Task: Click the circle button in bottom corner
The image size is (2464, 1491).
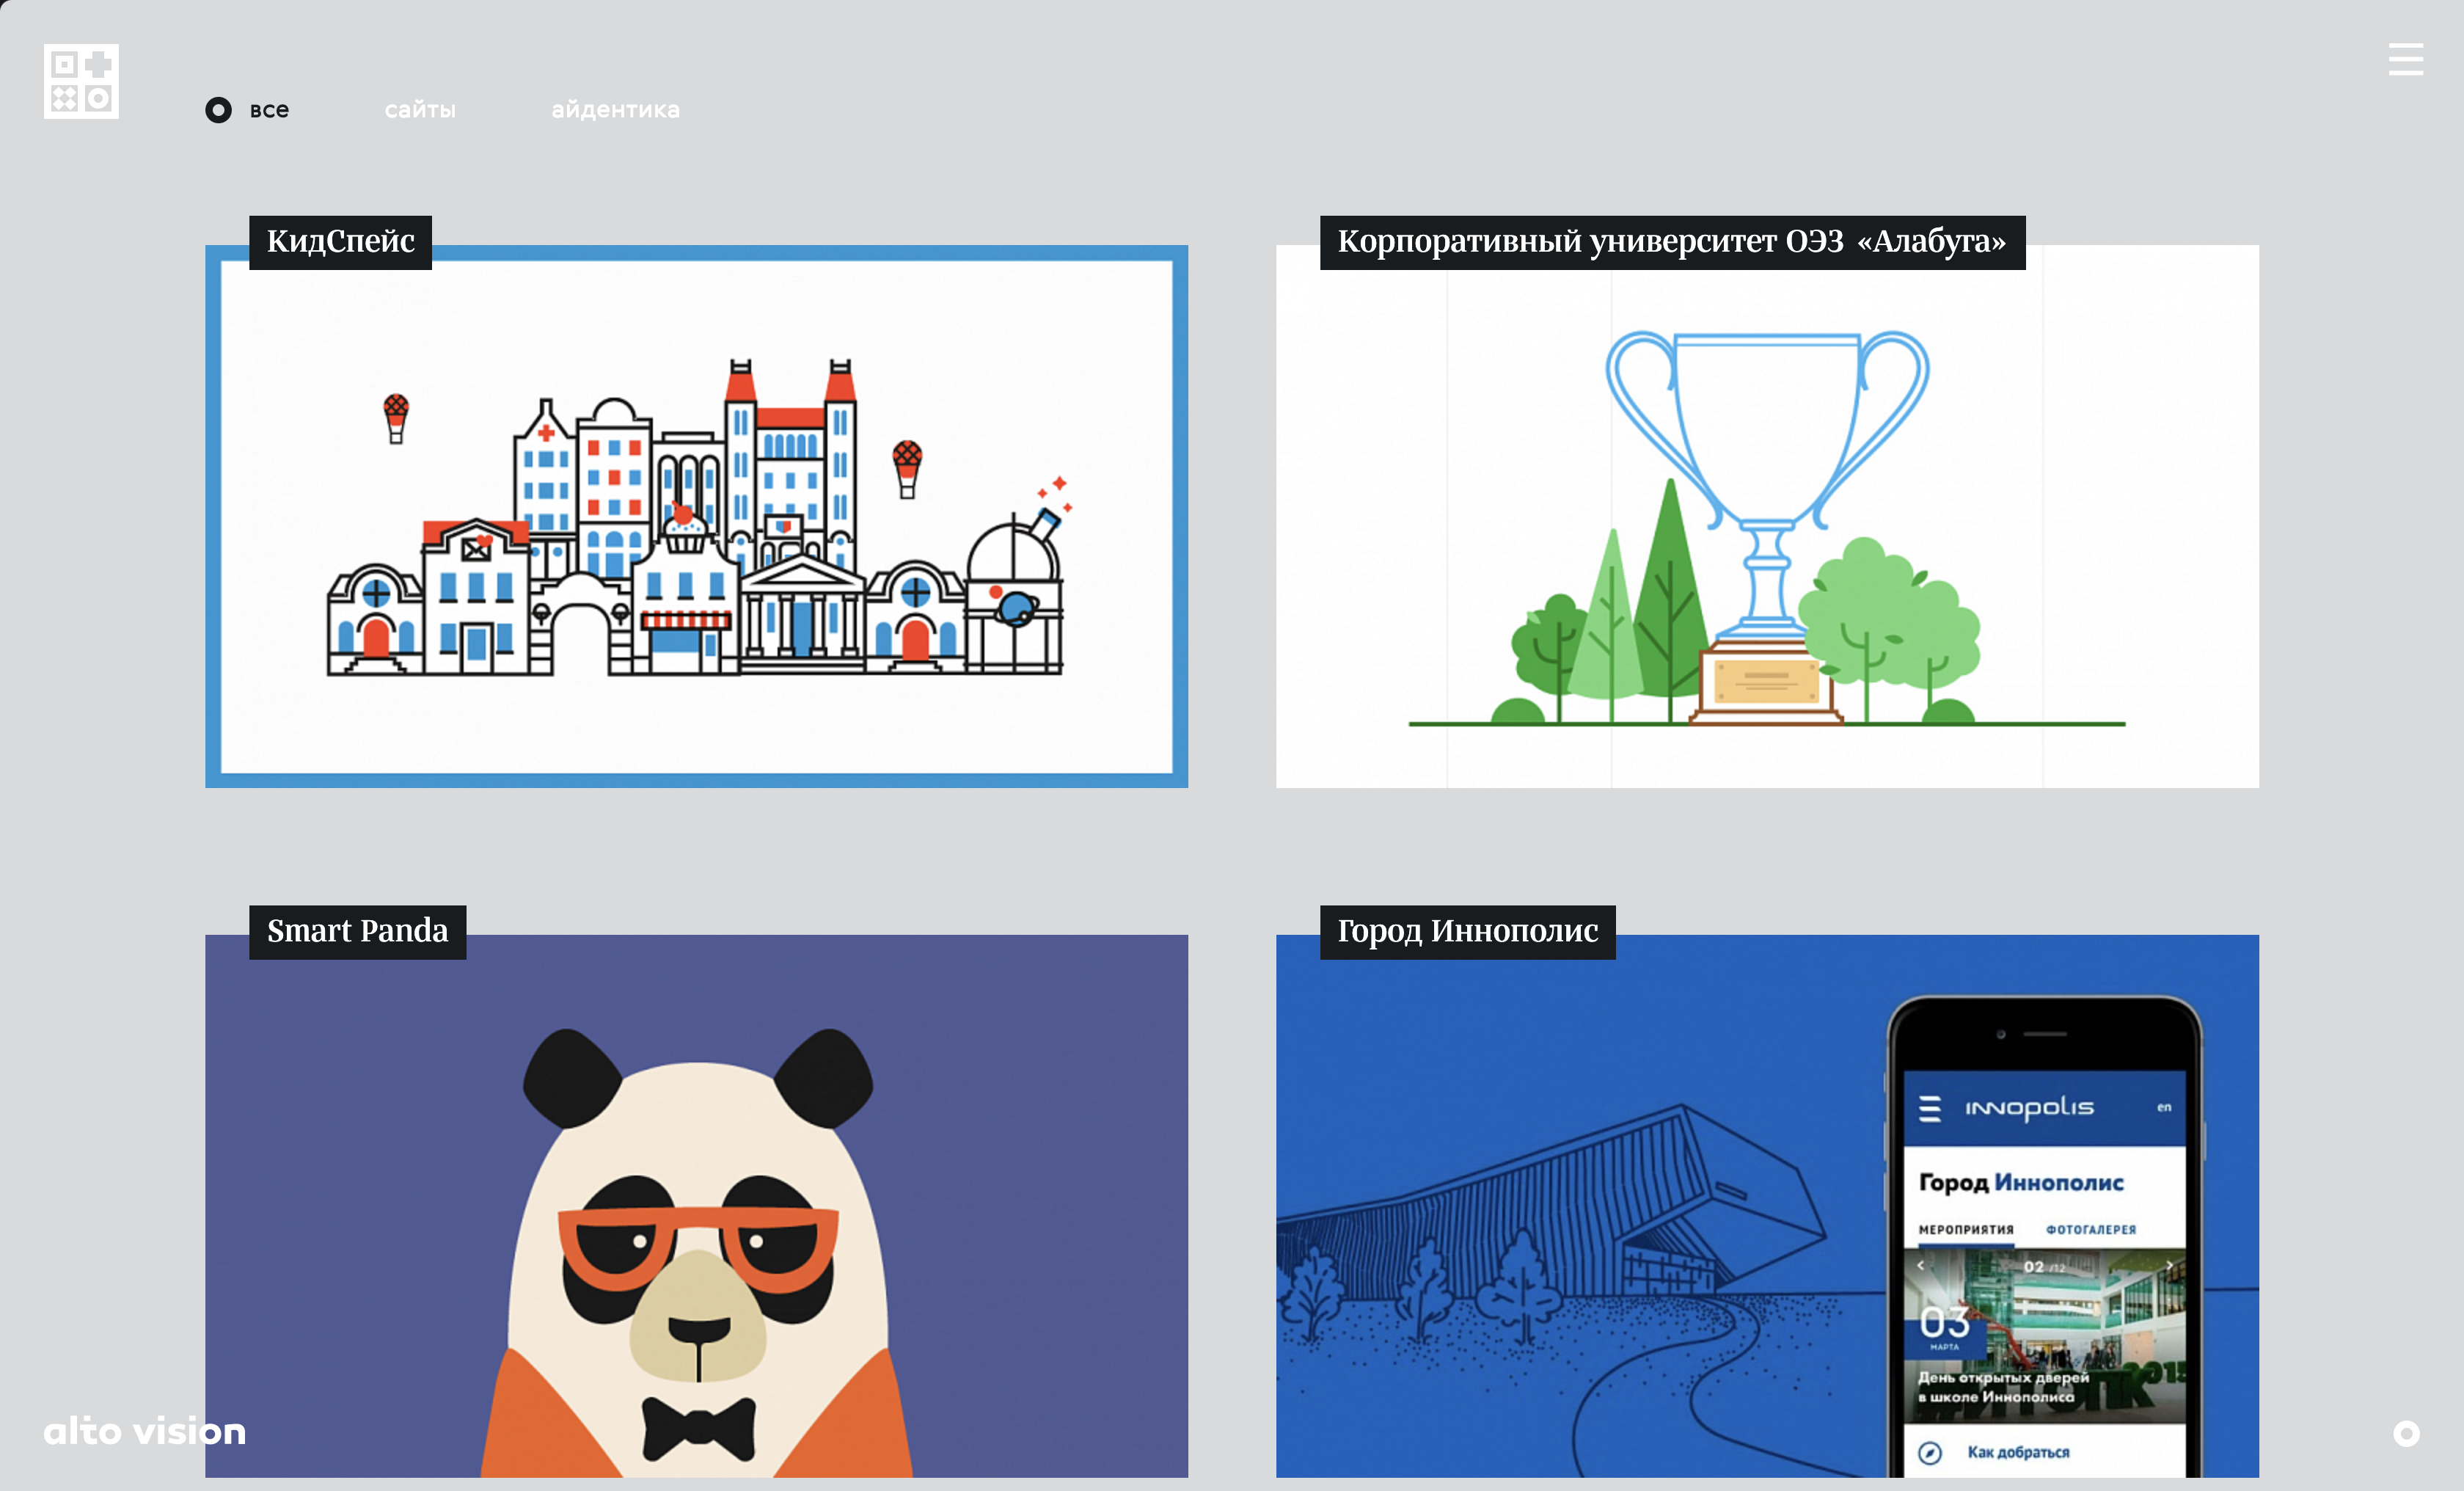Action: [2406, 1433]
